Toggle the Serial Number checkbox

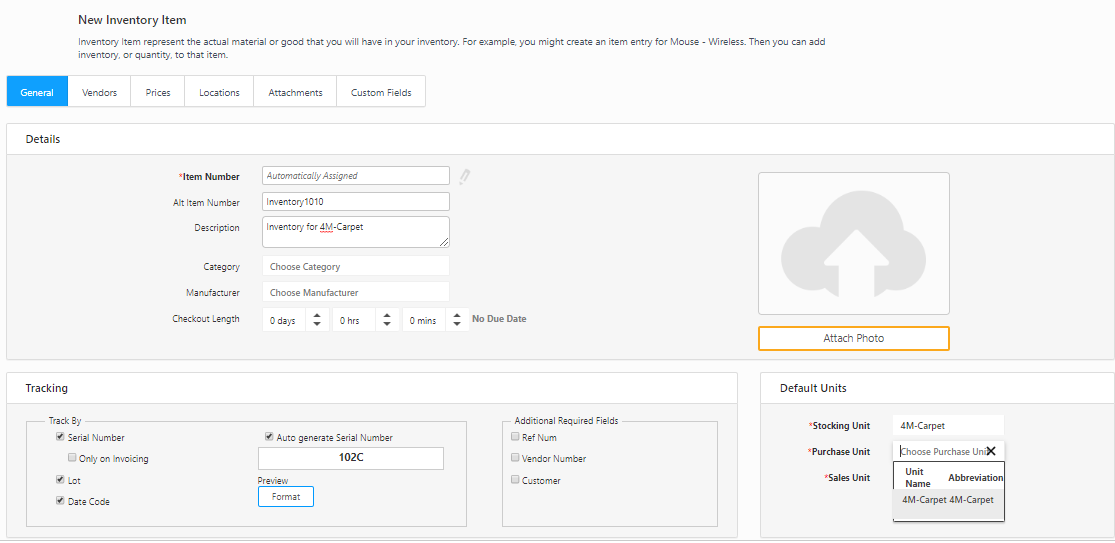[61, 438]
